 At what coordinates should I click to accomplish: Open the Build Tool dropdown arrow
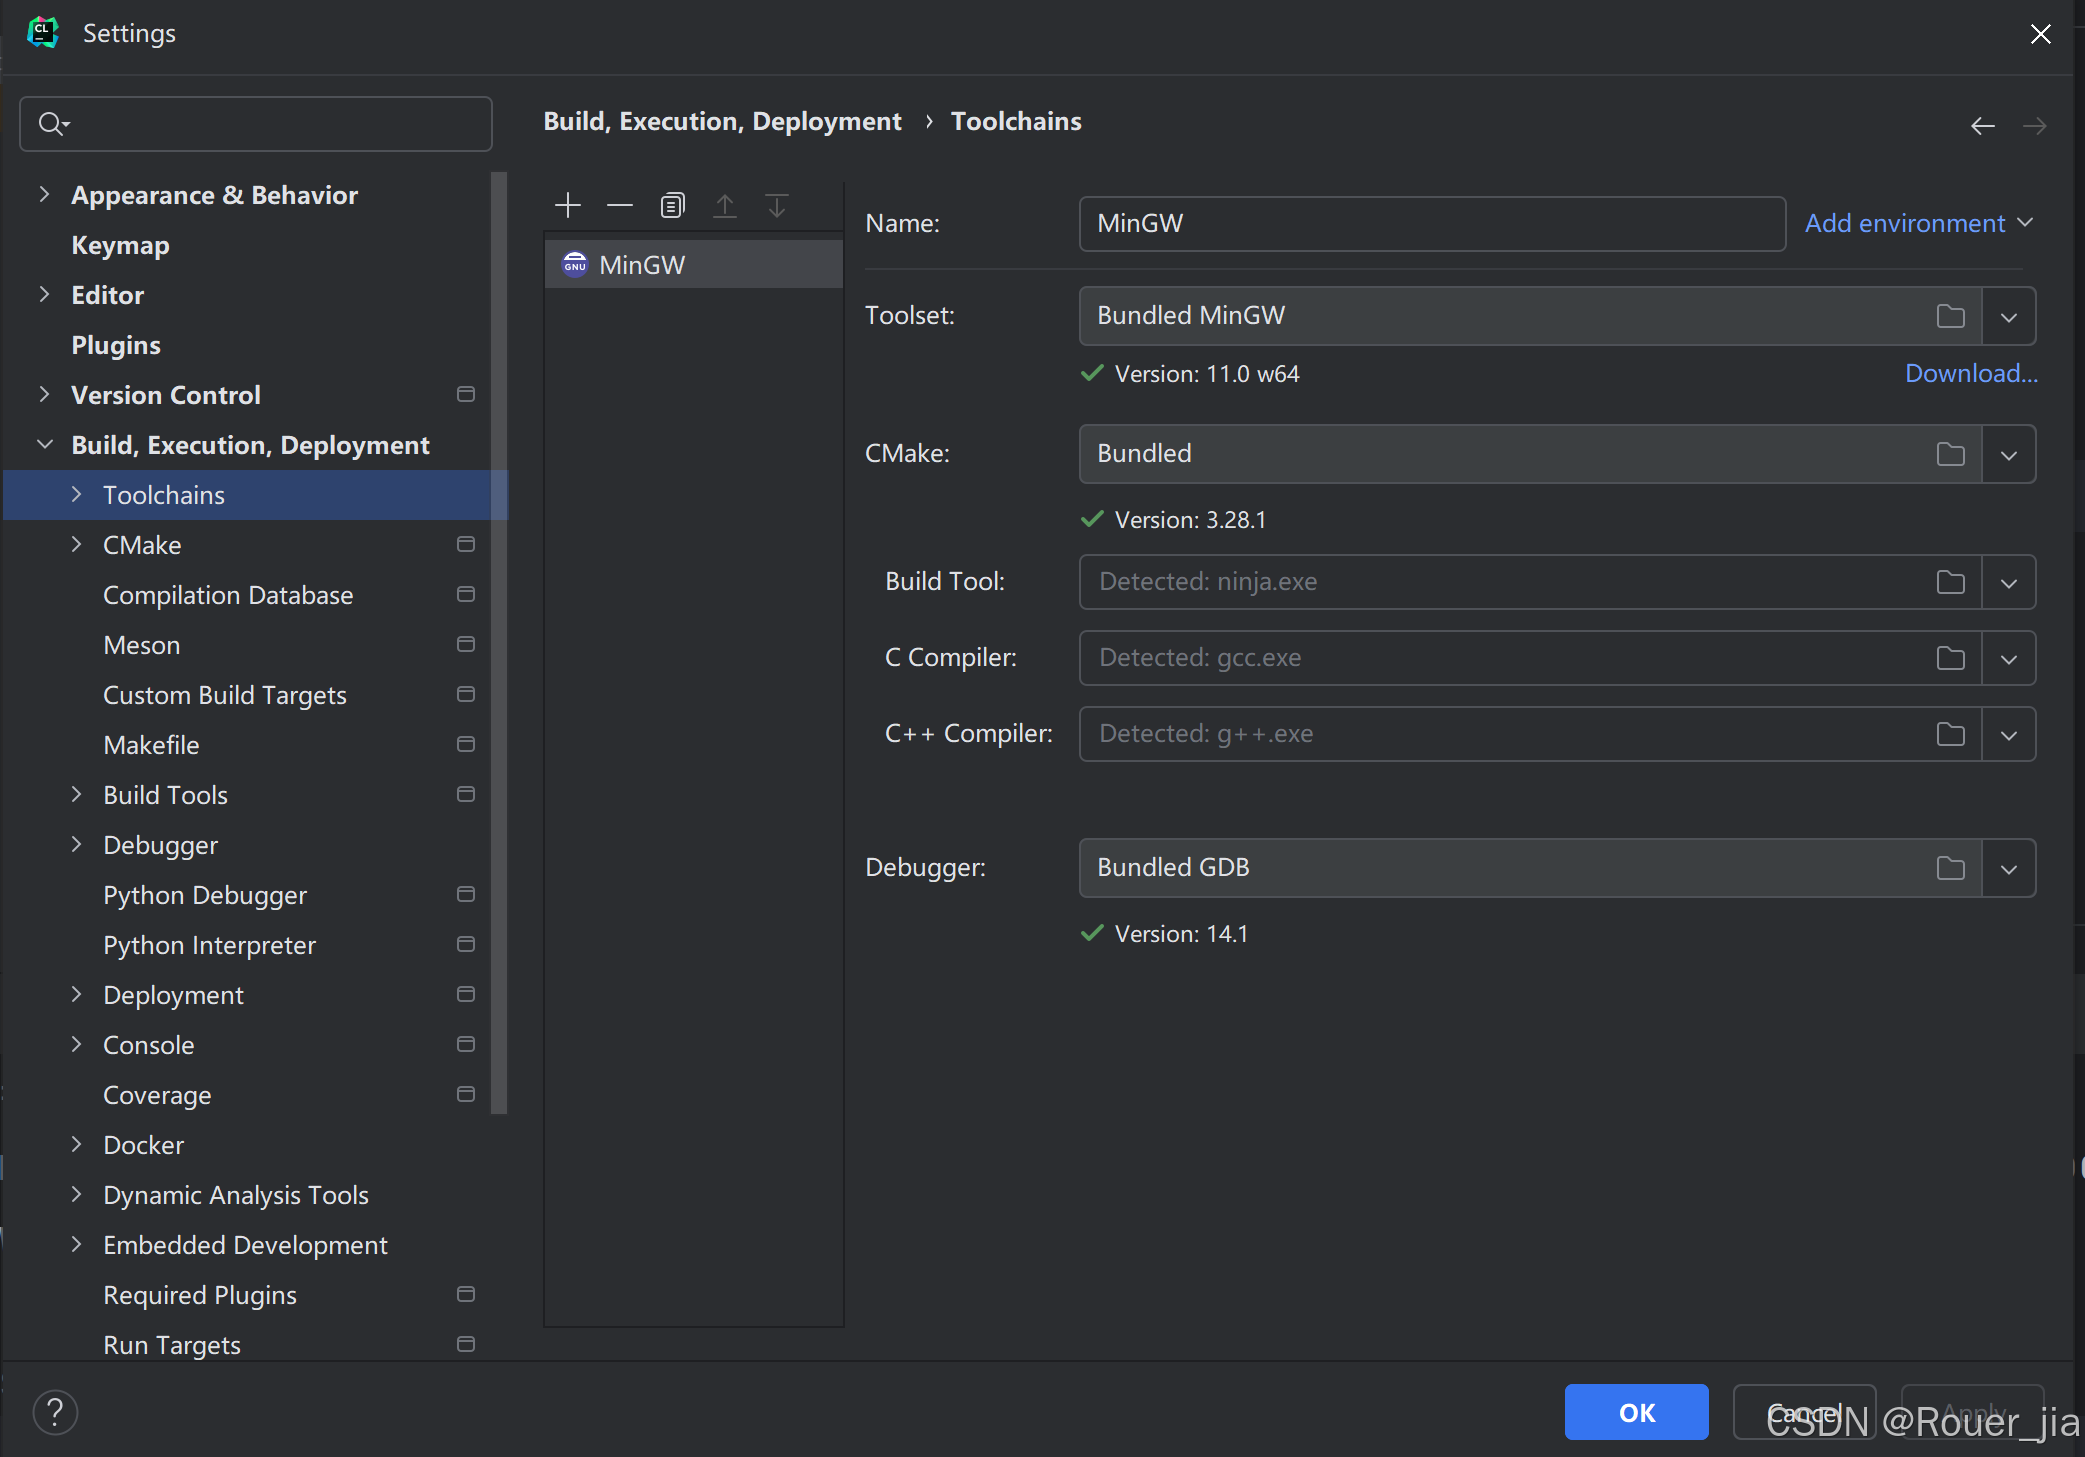pos(2008,583)
